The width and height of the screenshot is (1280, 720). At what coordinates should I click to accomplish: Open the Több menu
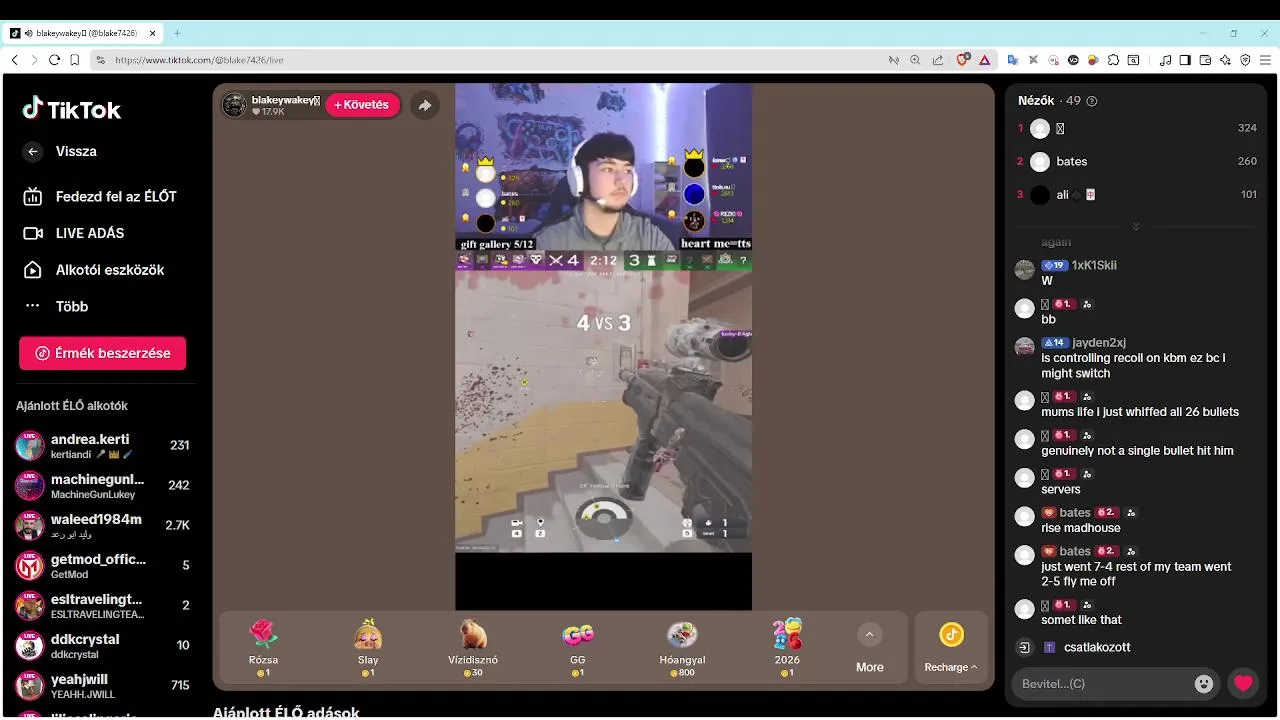[x=57, y=306]
